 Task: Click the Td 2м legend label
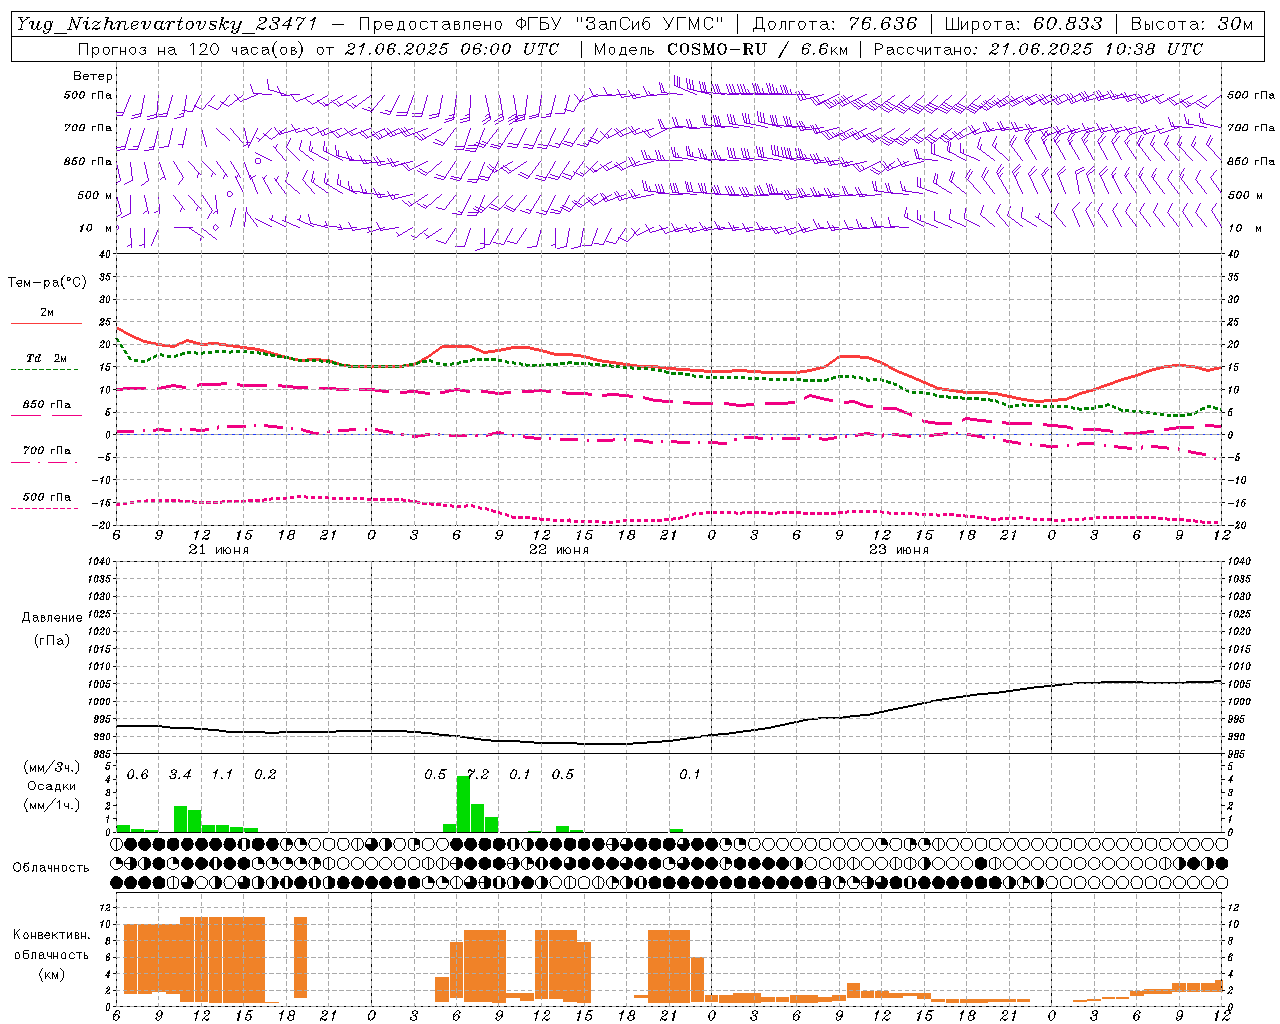tap(46, 358)
